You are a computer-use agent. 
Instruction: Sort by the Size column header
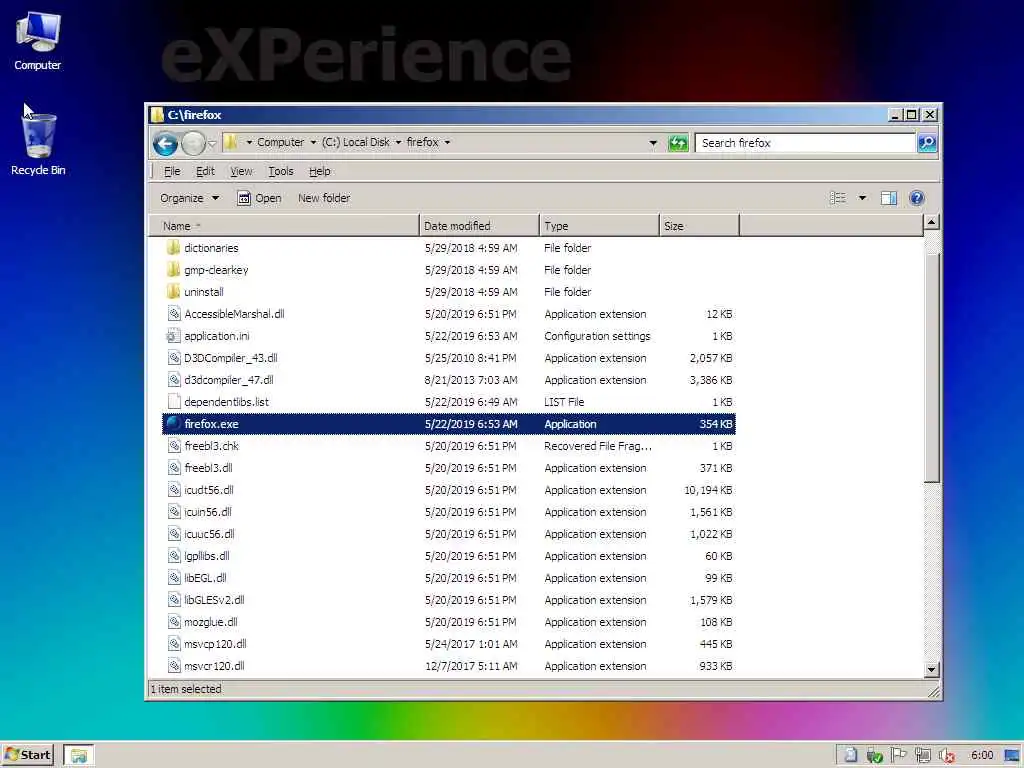tap(699, 225)
